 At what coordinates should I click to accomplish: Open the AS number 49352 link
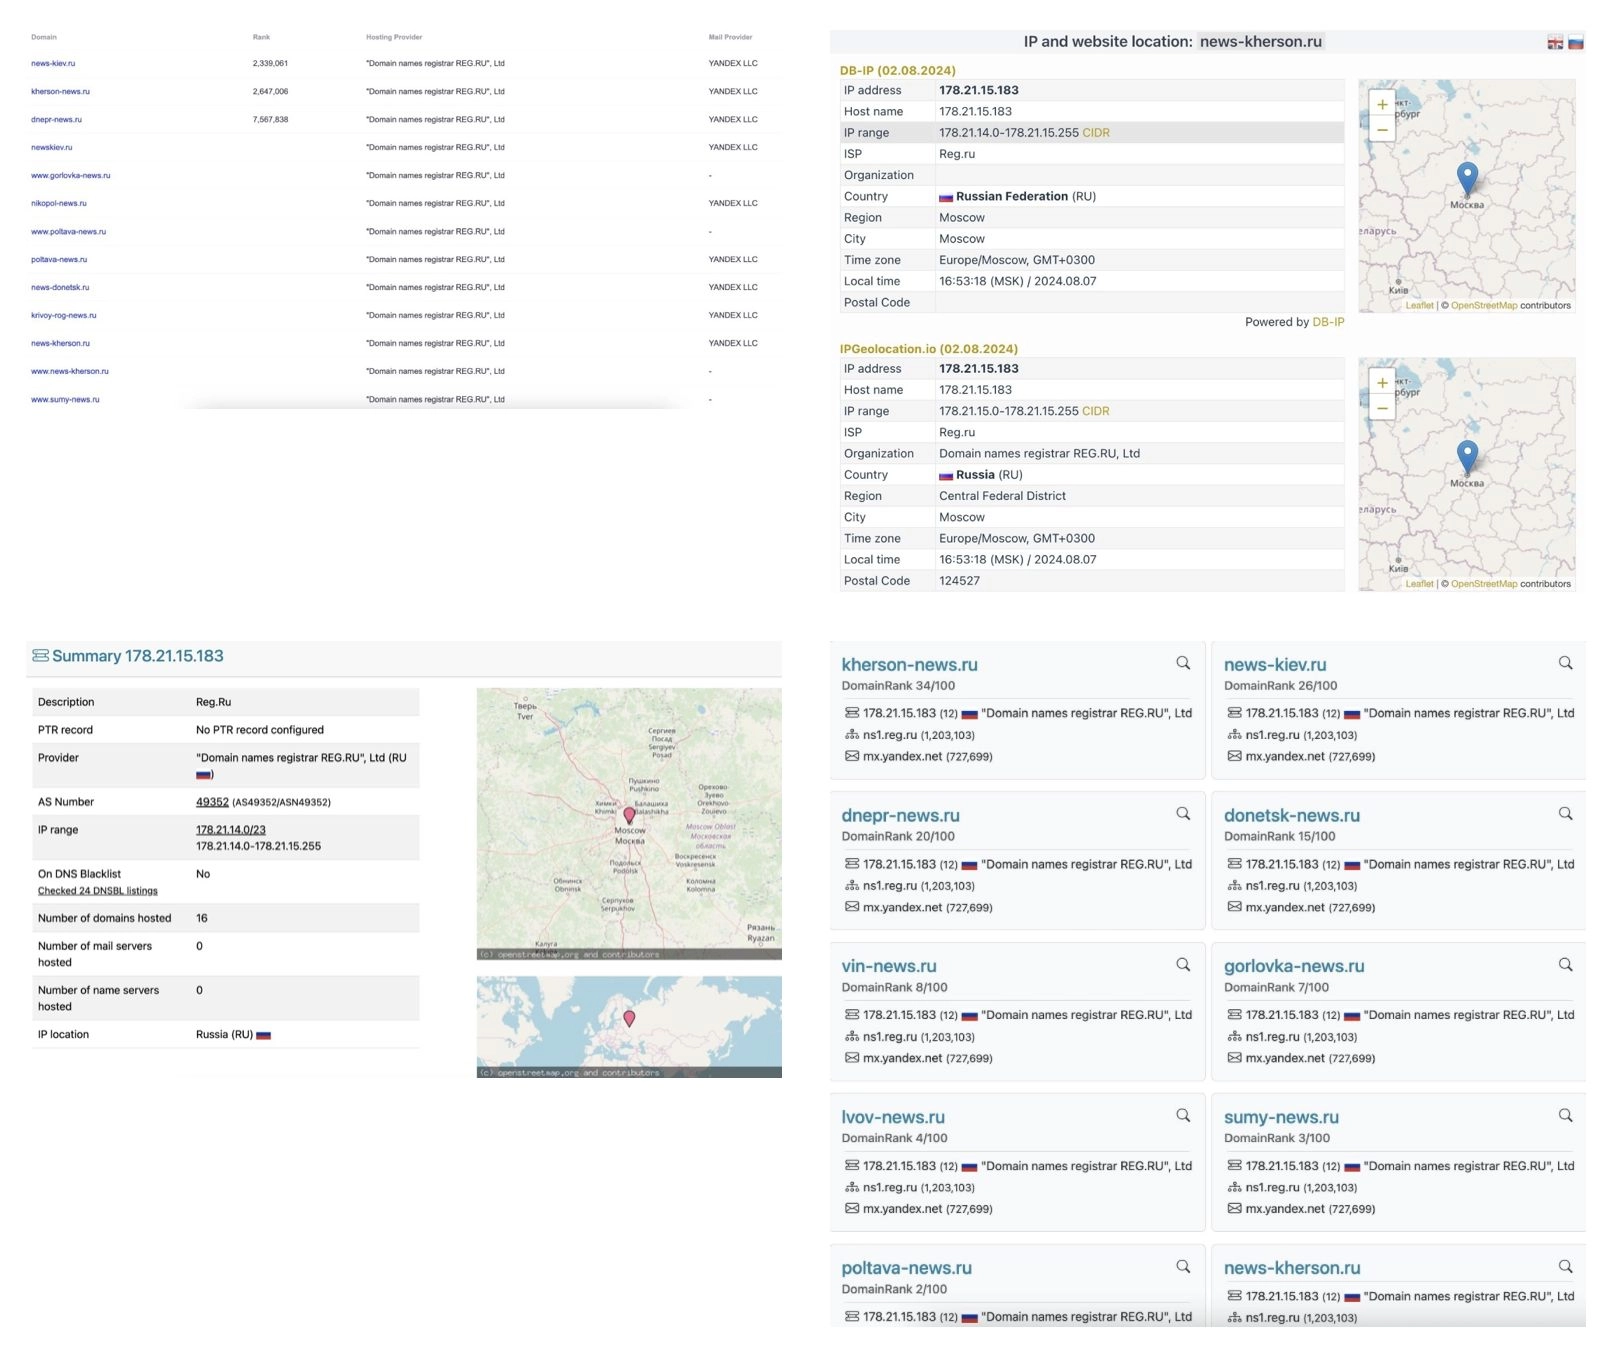[x=212, y=802]
